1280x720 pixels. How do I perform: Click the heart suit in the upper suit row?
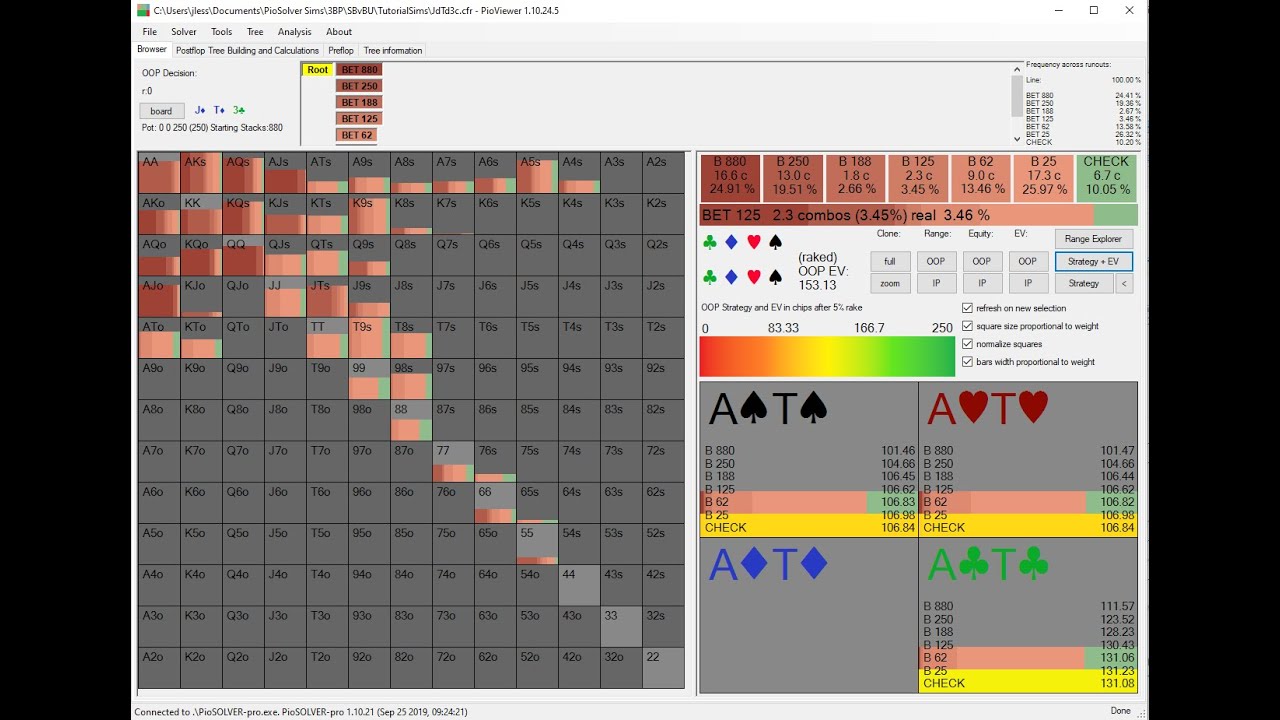pyautogui.click(x=754, y=242)
